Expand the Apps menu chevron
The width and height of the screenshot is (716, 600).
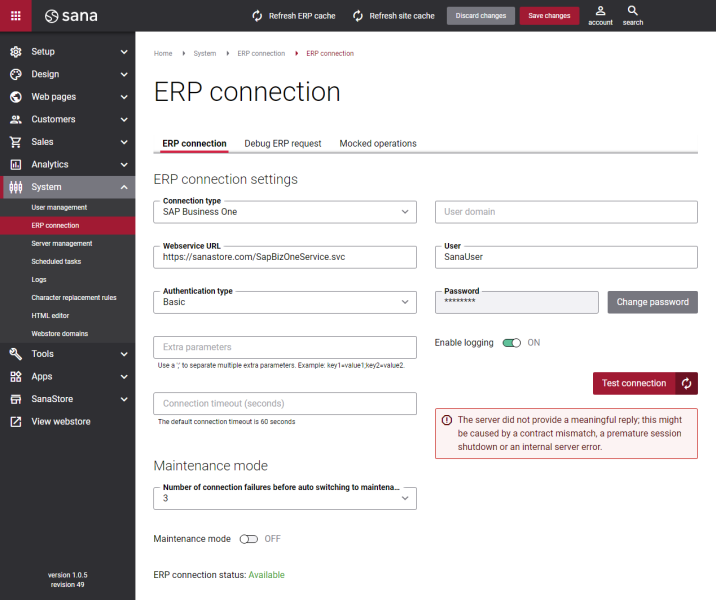click(x=124, y=376)
